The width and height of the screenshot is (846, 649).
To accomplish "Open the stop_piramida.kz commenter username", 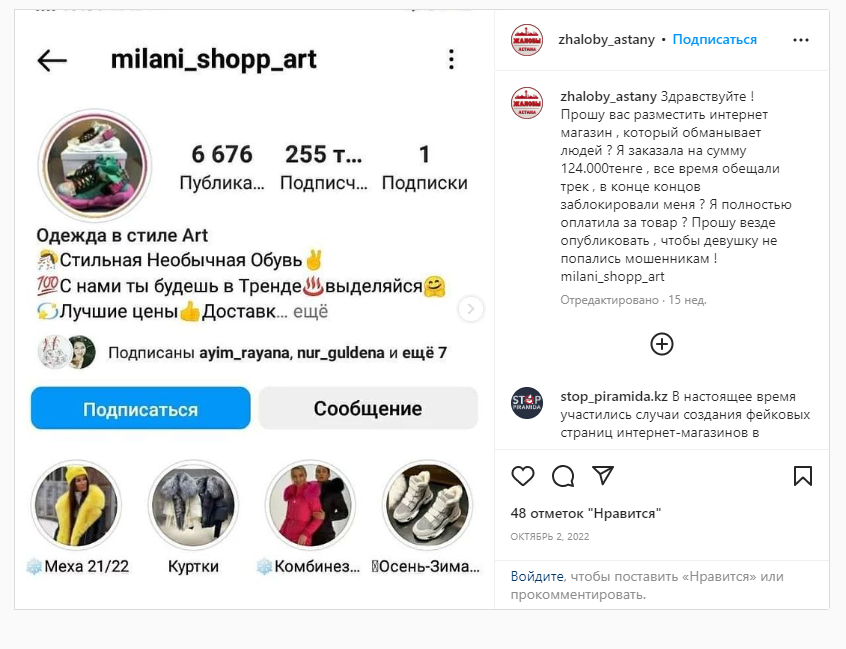I will coord(614,397).
